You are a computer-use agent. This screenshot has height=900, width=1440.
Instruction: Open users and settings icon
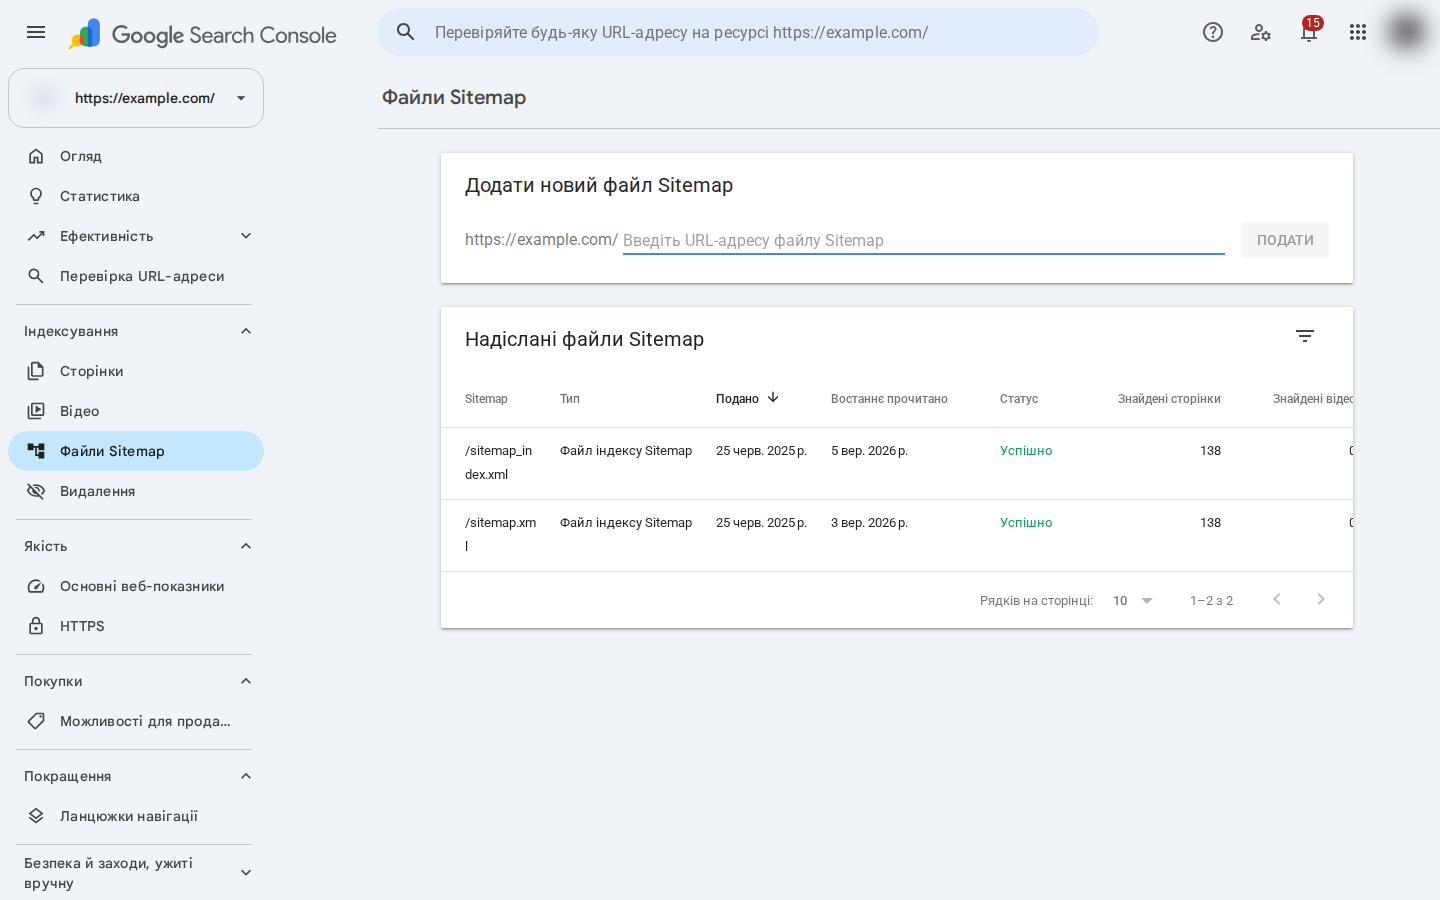pyautogui.click(x=1261, y=32)
